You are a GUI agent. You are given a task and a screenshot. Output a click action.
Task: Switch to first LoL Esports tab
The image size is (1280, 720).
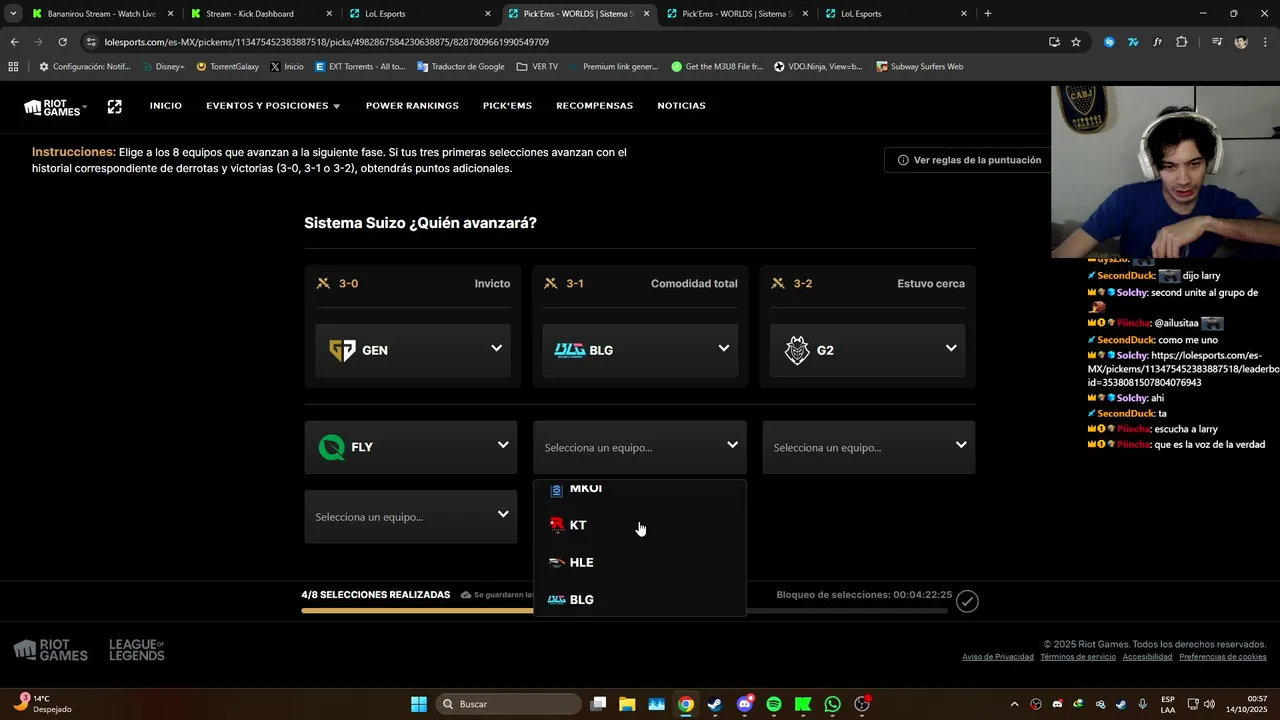(420, 14)
